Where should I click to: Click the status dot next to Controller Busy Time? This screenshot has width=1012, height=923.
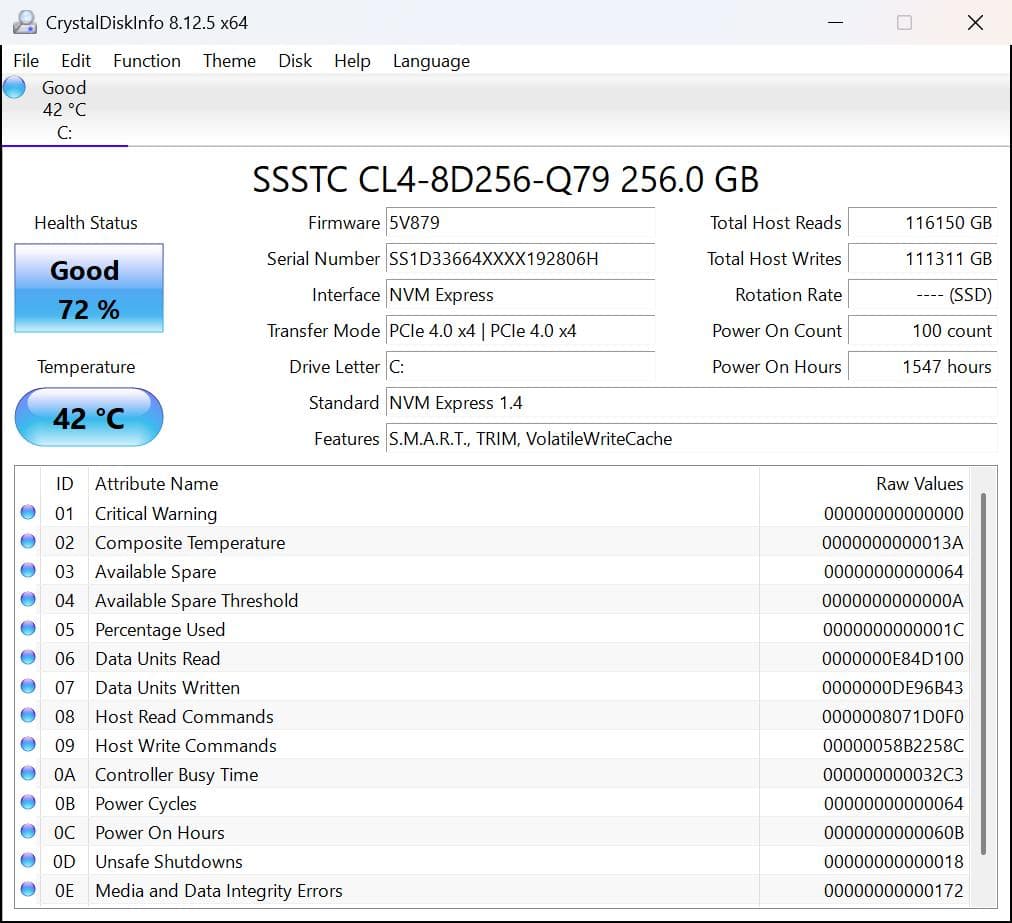(x=28, y=774)
